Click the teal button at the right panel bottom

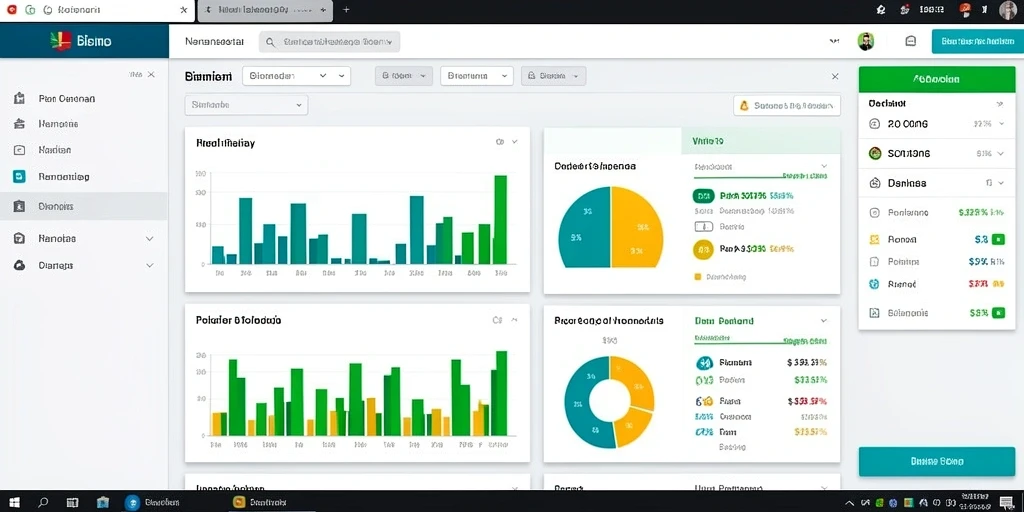coord(936,461)
